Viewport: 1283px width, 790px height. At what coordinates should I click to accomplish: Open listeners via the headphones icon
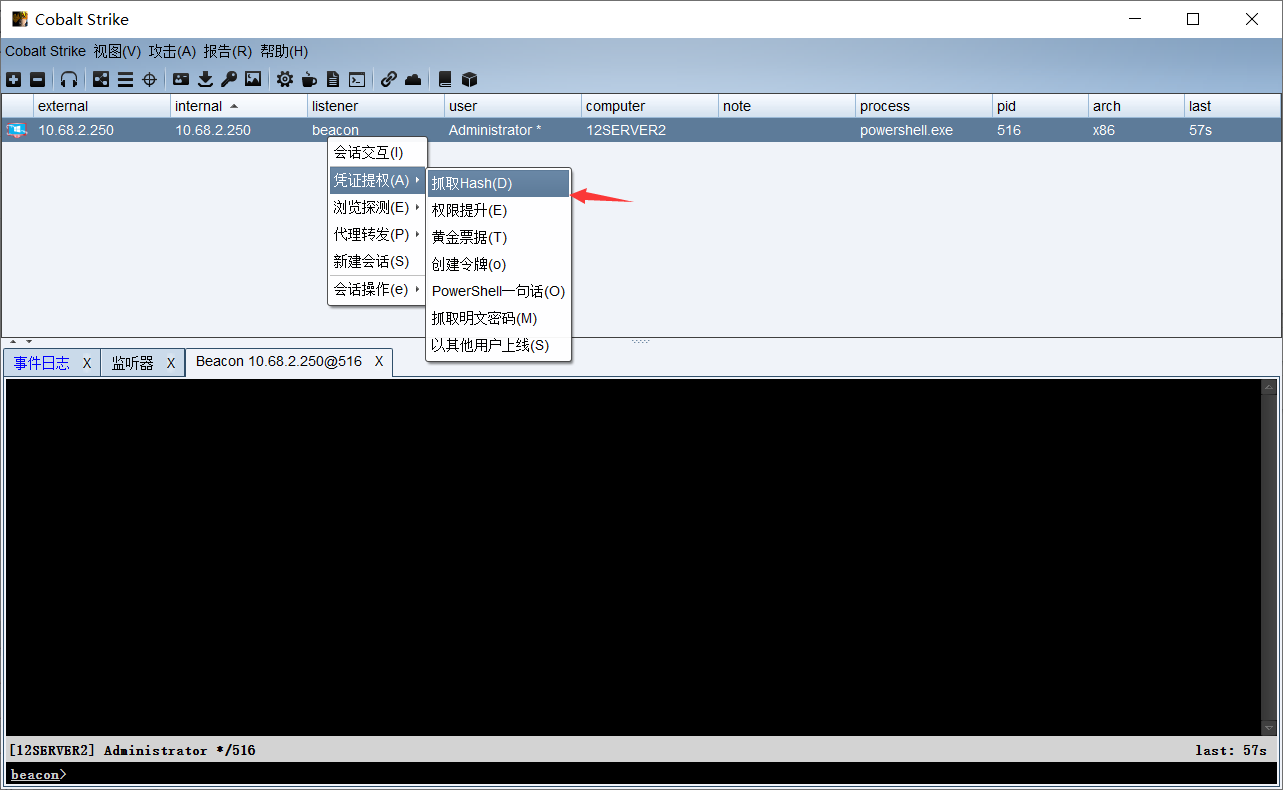click(69, 79)
